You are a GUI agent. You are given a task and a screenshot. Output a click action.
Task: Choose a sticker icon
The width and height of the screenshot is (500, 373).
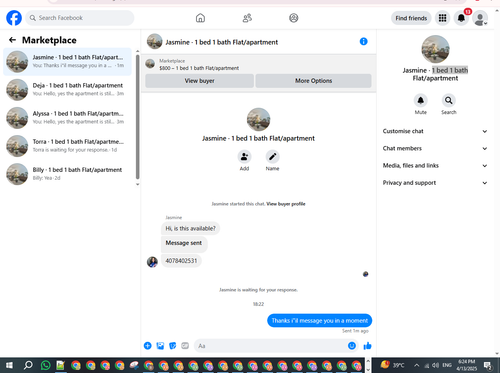(x=173, y=346)
